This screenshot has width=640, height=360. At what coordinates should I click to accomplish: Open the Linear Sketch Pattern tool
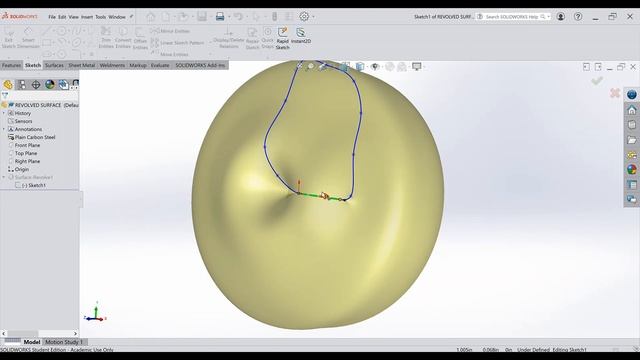[x=178, y=42]
